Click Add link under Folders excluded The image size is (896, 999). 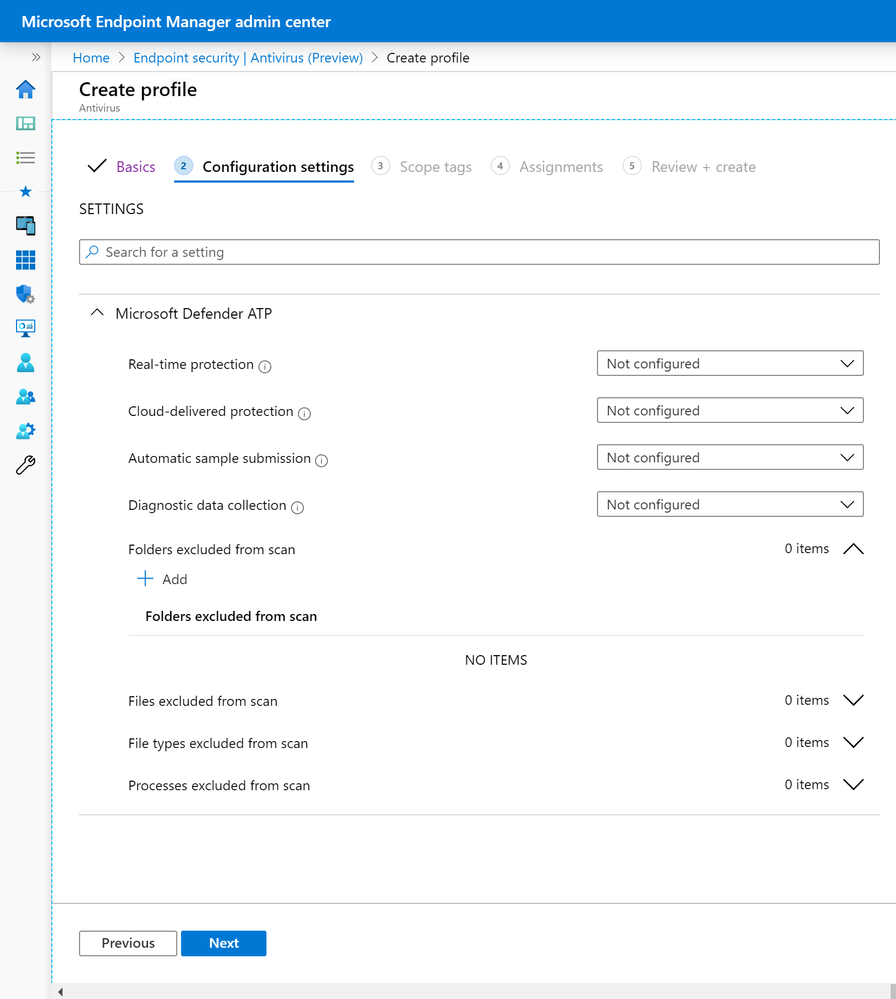tap(175, 579)
